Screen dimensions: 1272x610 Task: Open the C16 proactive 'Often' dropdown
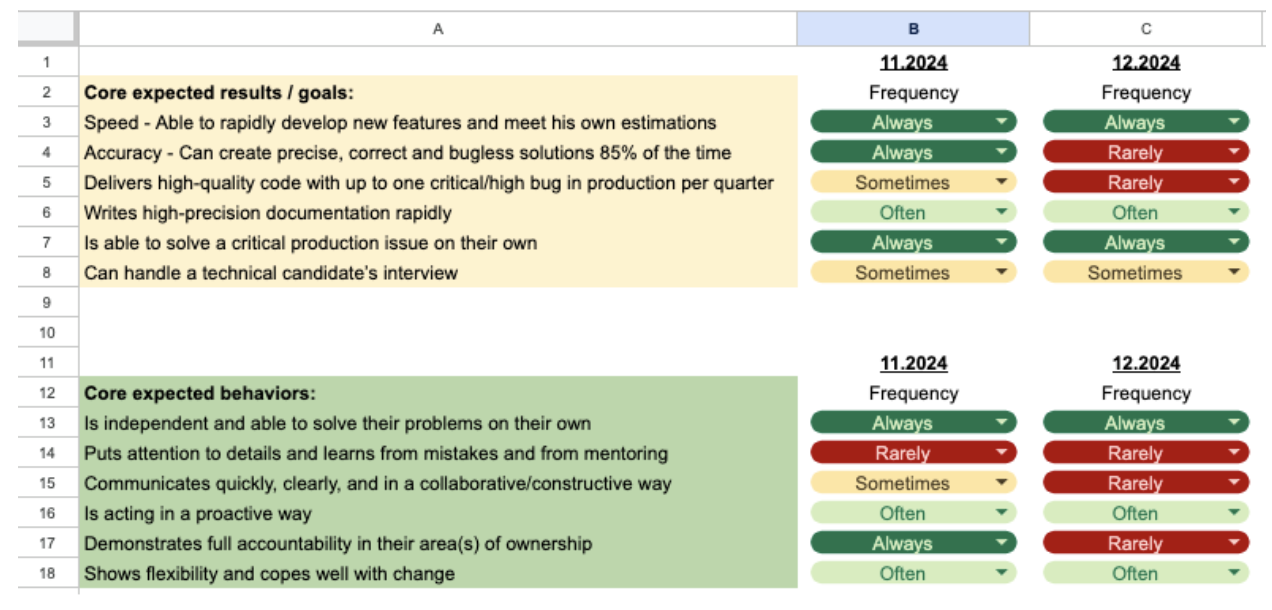[x=1146, y=513]
